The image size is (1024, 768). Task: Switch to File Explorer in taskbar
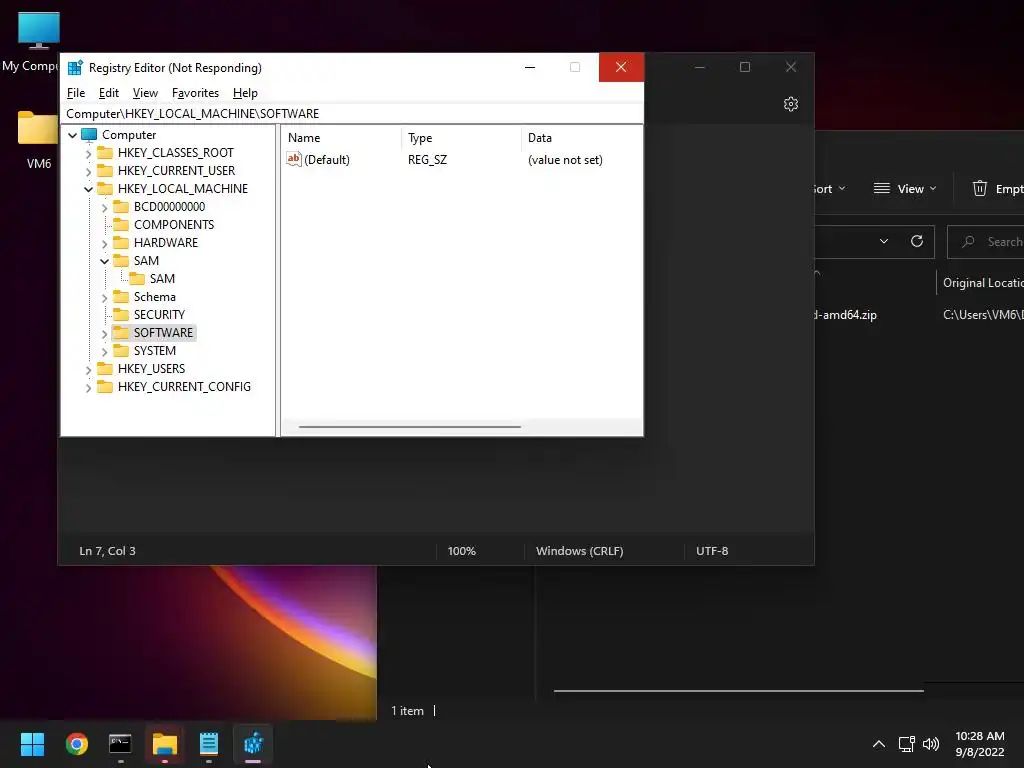pos(165,744)
